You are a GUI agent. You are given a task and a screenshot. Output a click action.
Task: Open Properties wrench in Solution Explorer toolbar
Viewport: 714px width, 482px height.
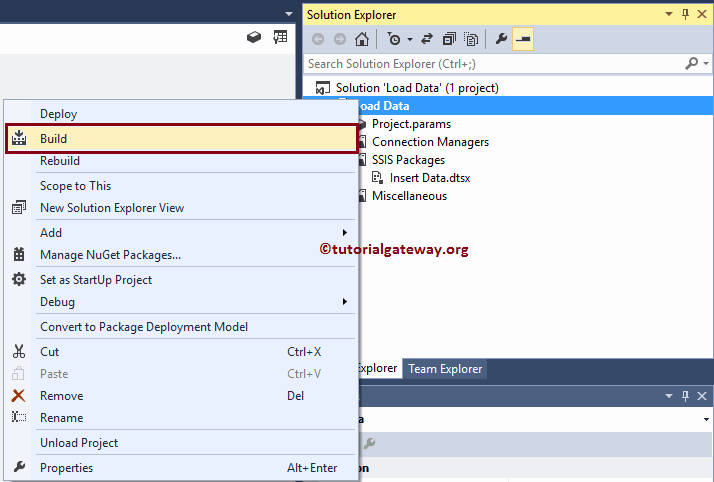coord(501,39)
